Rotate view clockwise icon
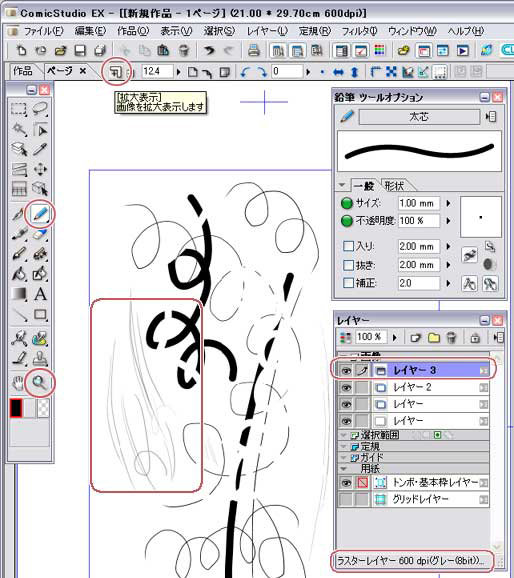This screenshot has height=578, width=514. point(261,72)
